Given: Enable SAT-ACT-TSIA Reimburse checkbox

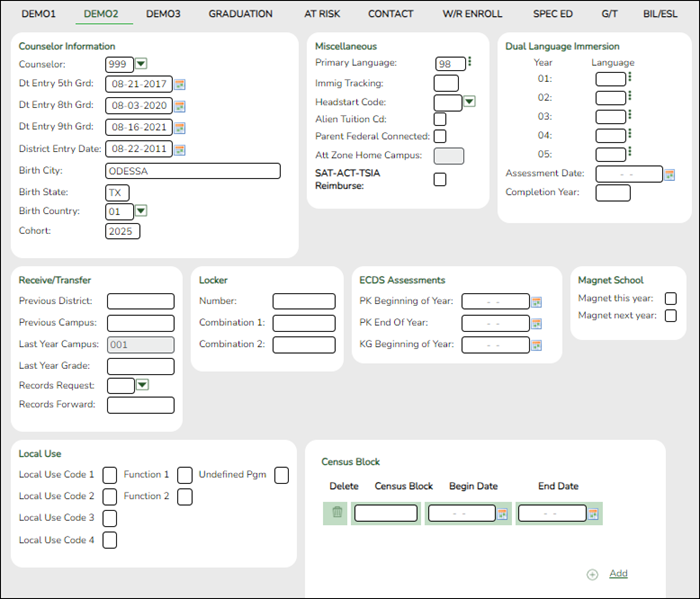Looking at the screenshot, I should [x=440, y=179].
